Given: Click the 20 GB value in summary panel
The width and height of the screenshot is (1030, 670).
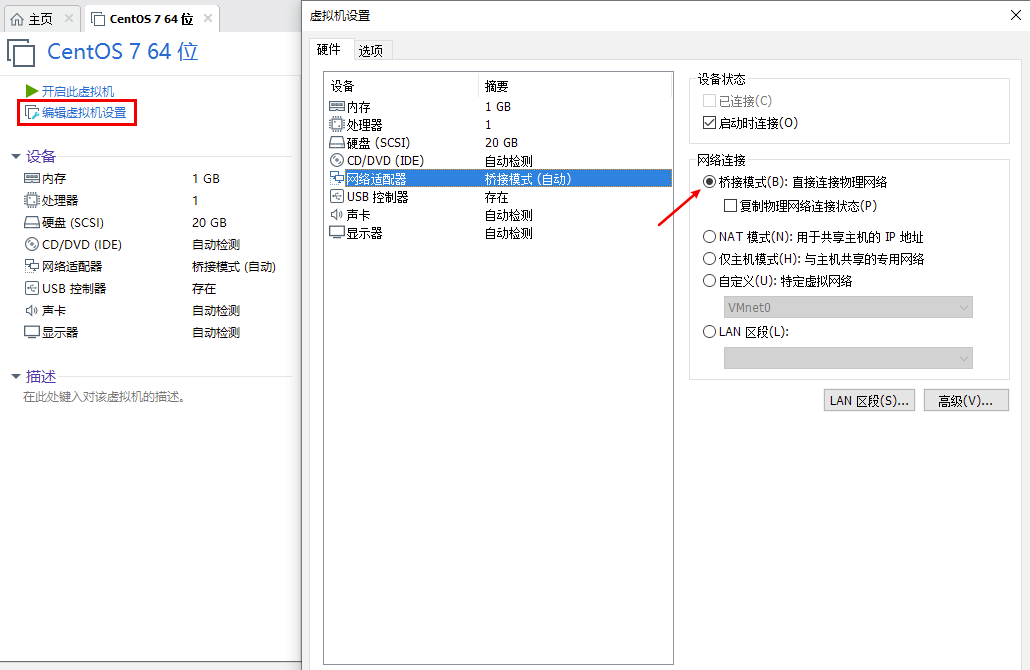Looking at the screenshot, I should click(x=209, y=223).
